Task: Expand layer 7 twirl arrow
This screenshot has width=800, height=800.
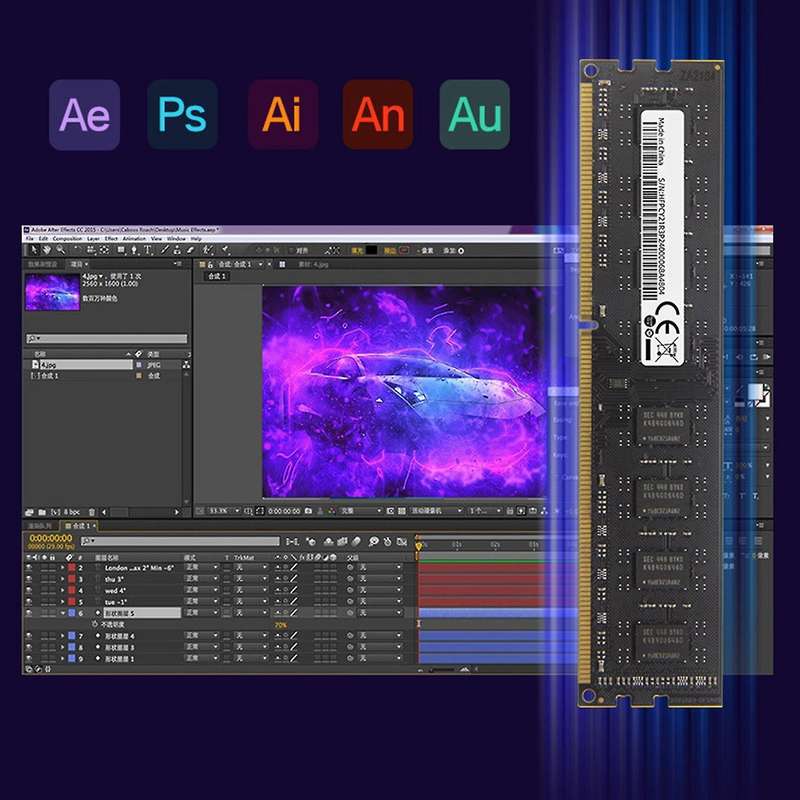Action: 63,636
